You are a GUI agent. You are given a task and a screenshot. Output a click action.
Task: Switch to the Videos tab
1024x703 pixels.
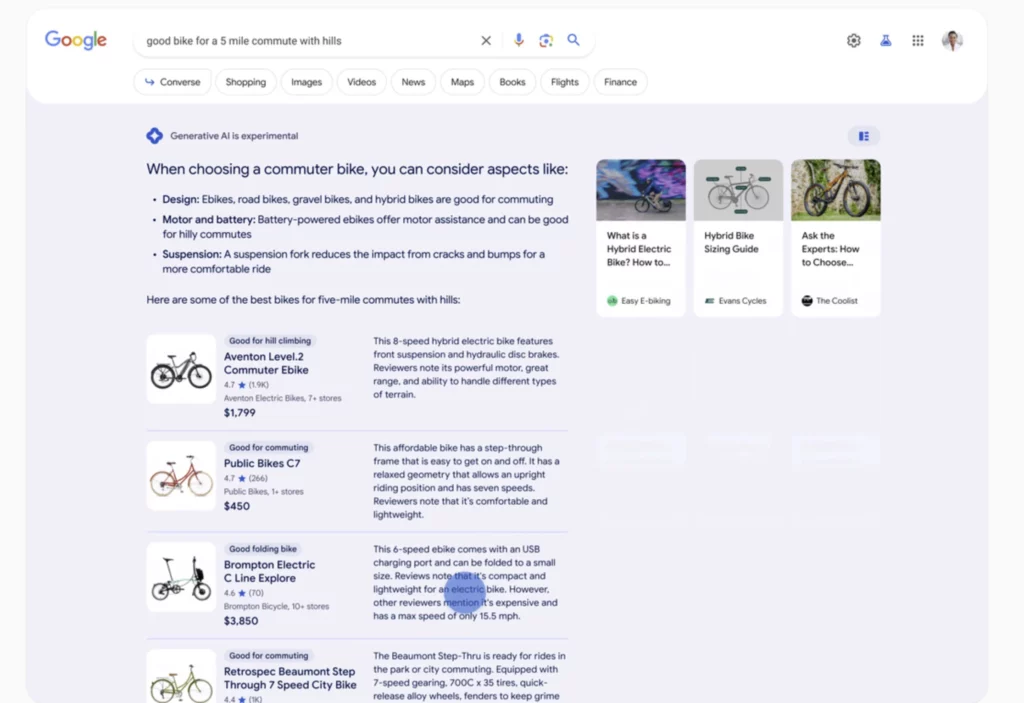[361, 82]
